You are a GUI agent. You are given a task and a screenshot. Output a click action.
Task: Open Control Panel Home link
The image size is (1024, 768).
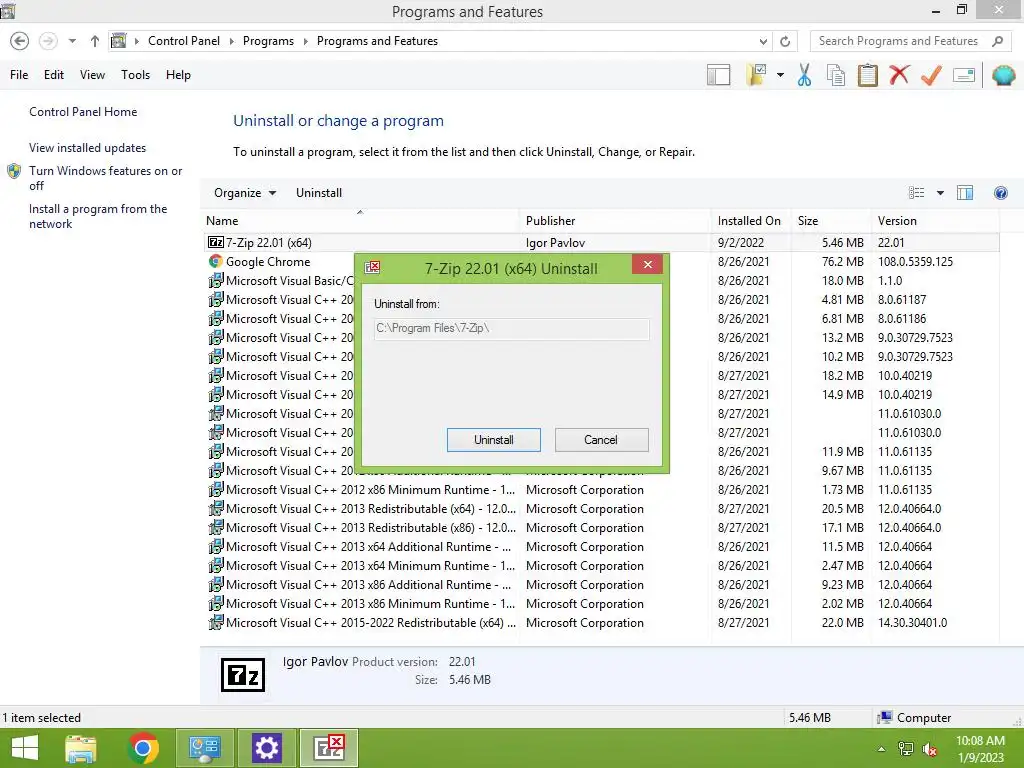click(83, 112)
